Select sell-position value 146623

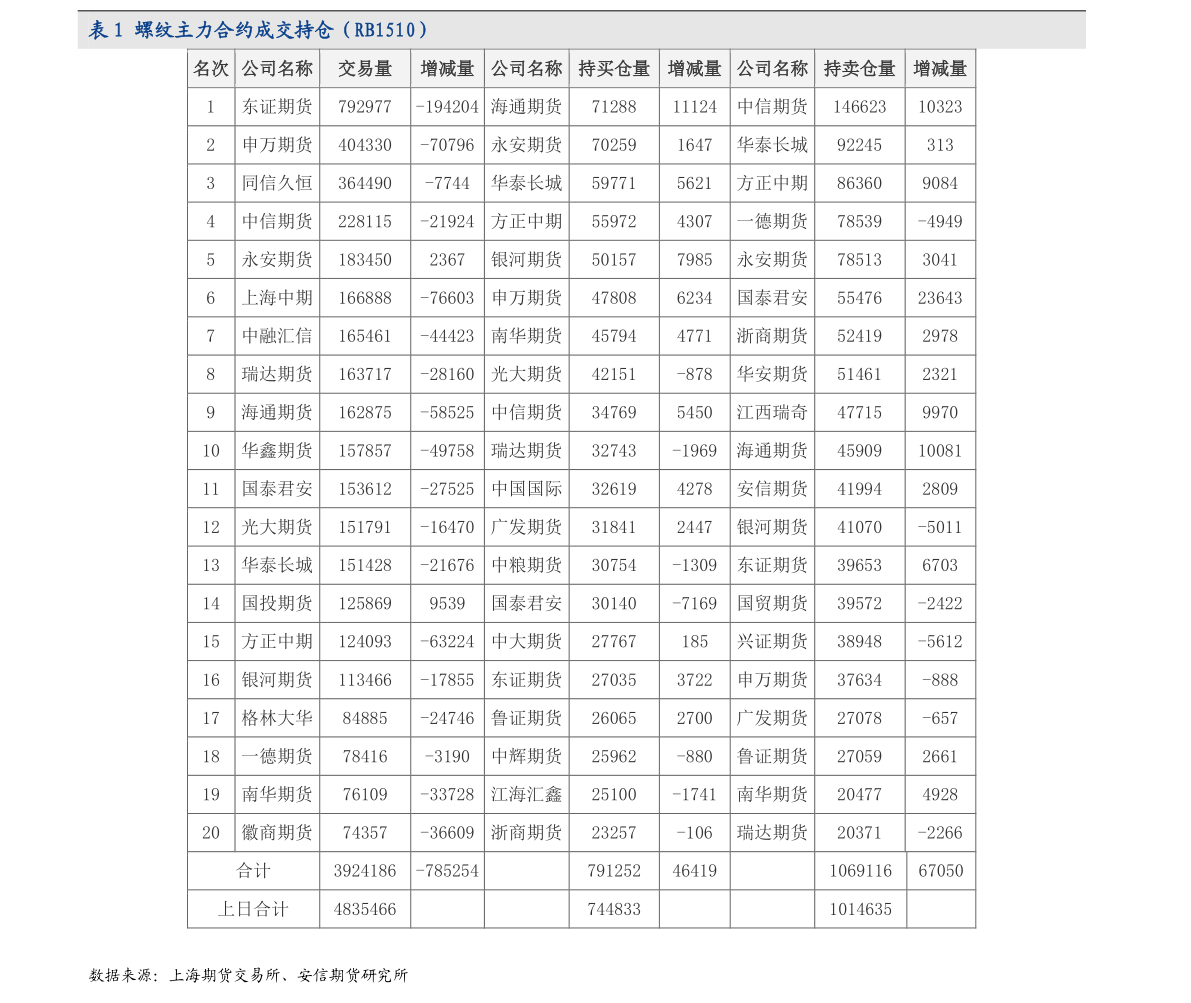click(859, 106)
